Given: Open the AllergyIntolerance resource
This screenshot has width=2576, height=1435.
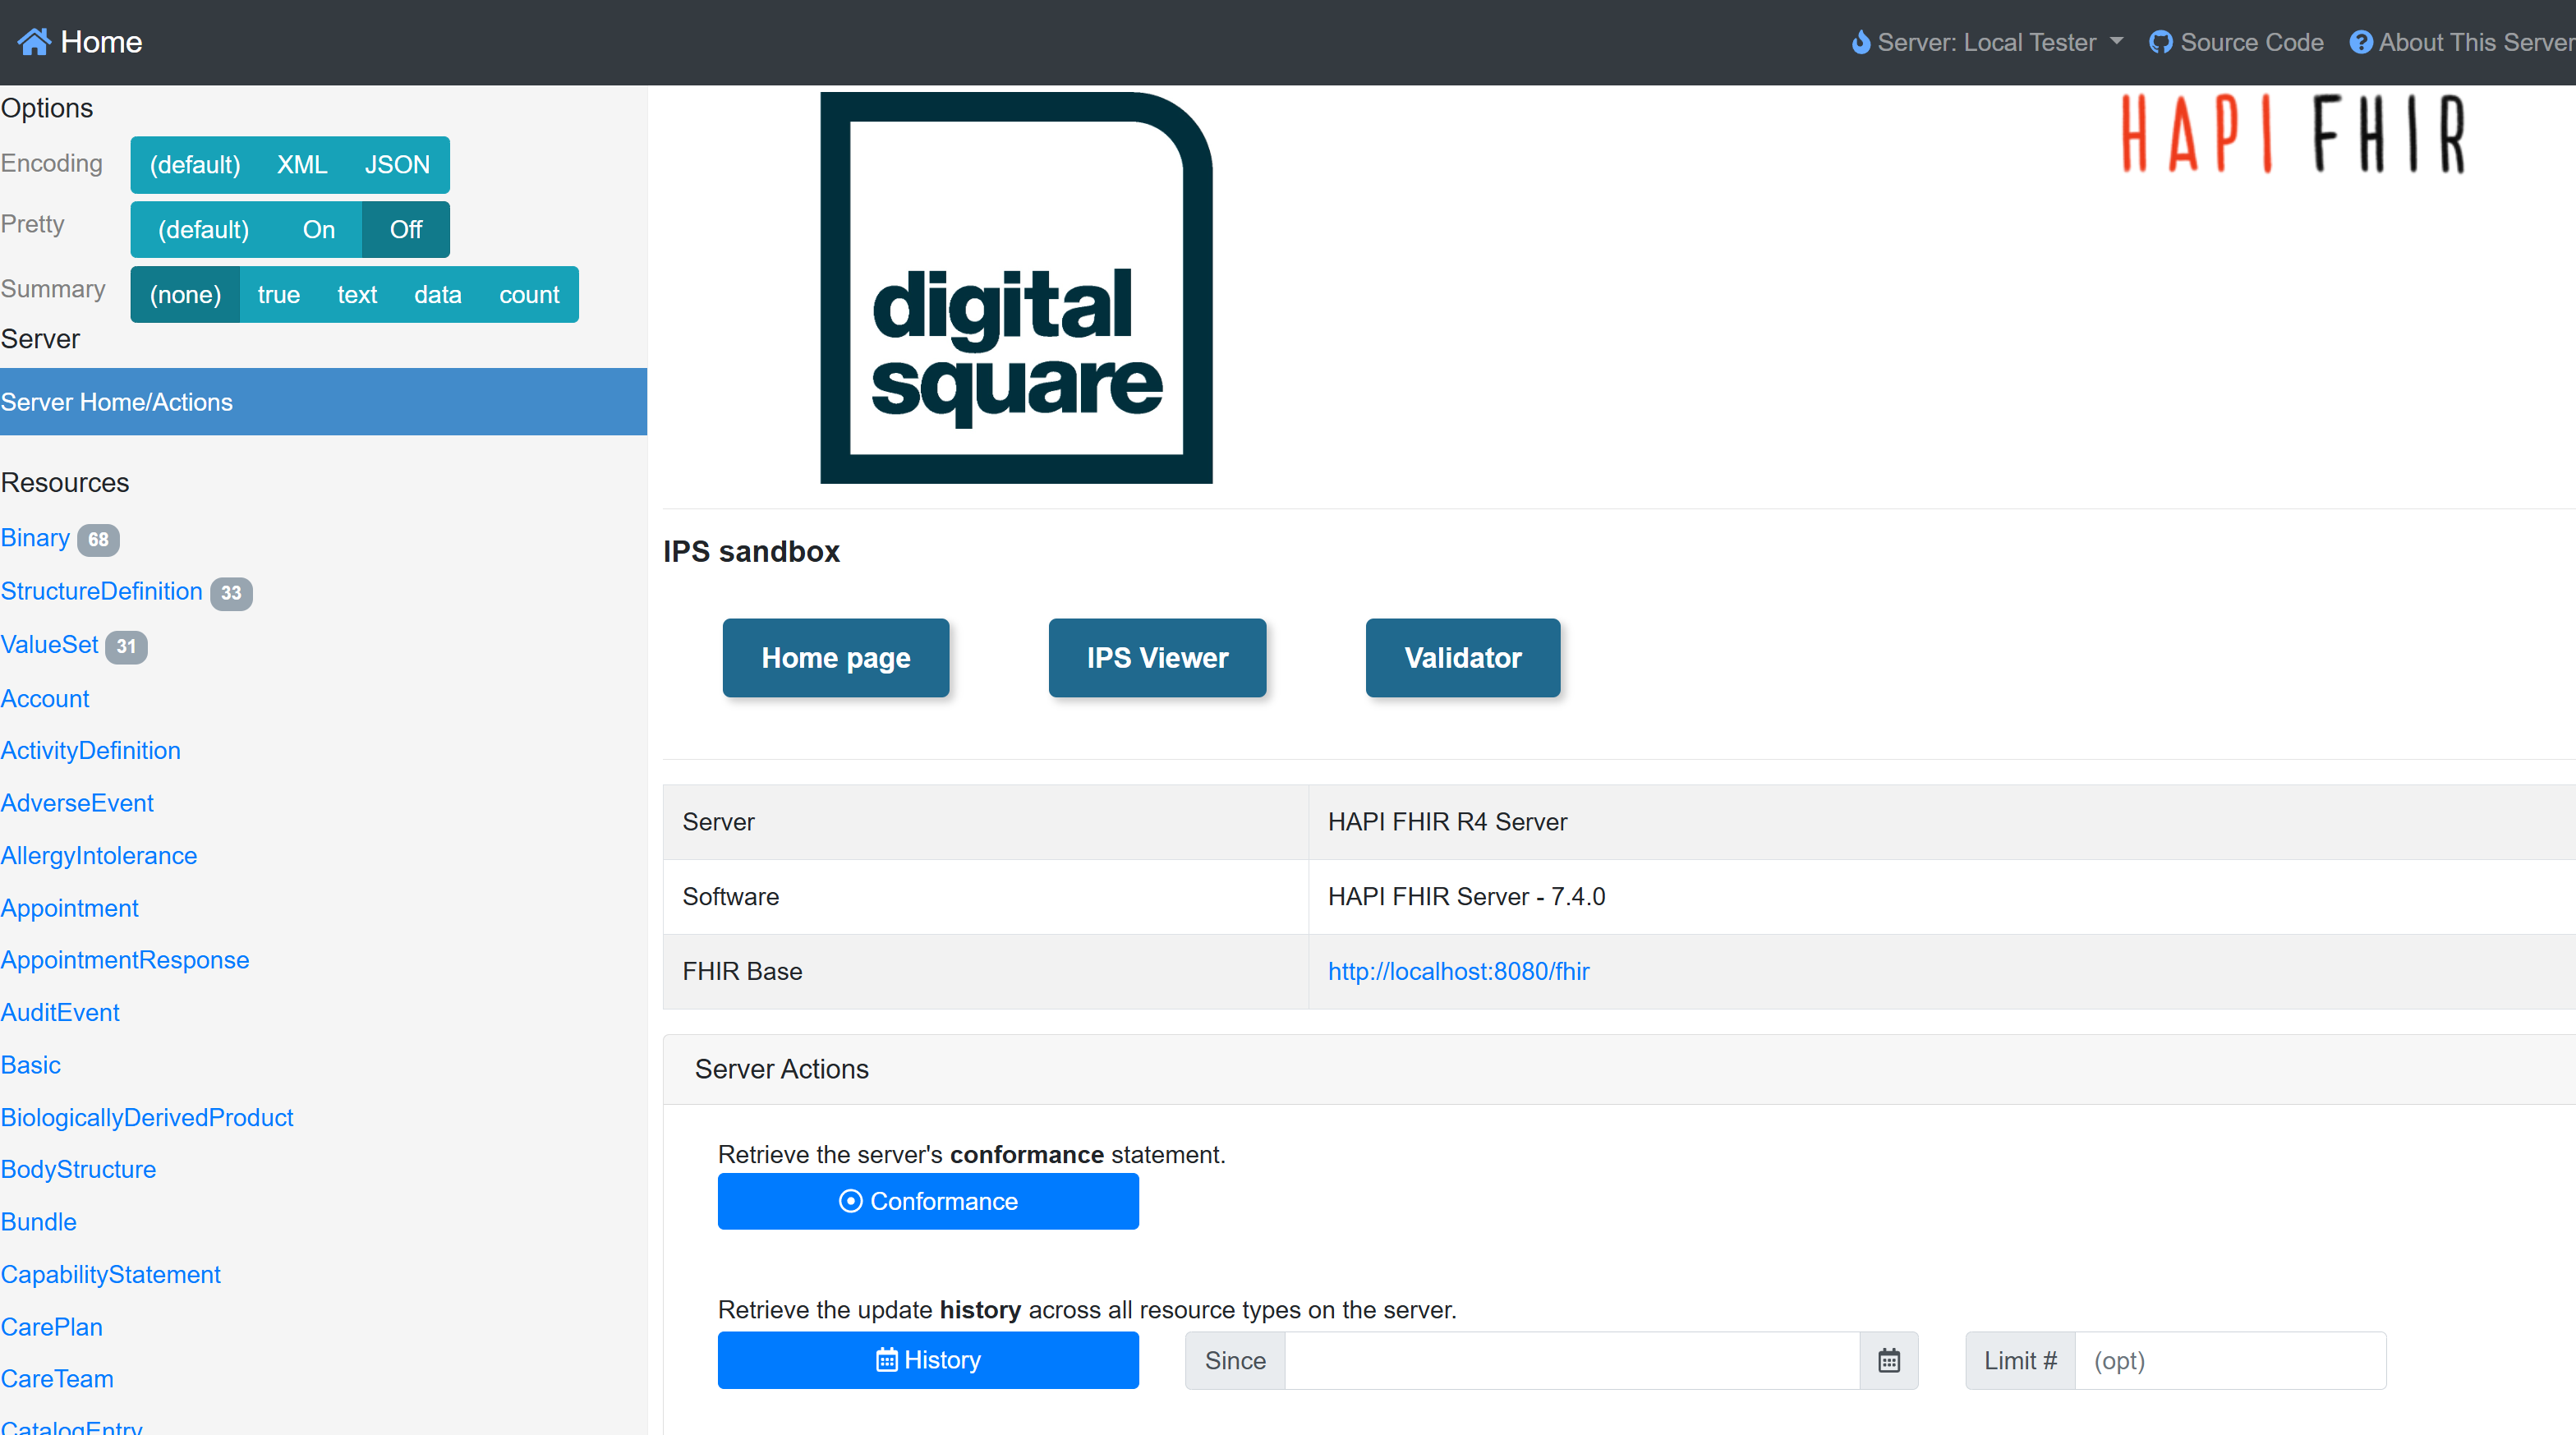Looking at the screenshot, I should pos(99,856).
